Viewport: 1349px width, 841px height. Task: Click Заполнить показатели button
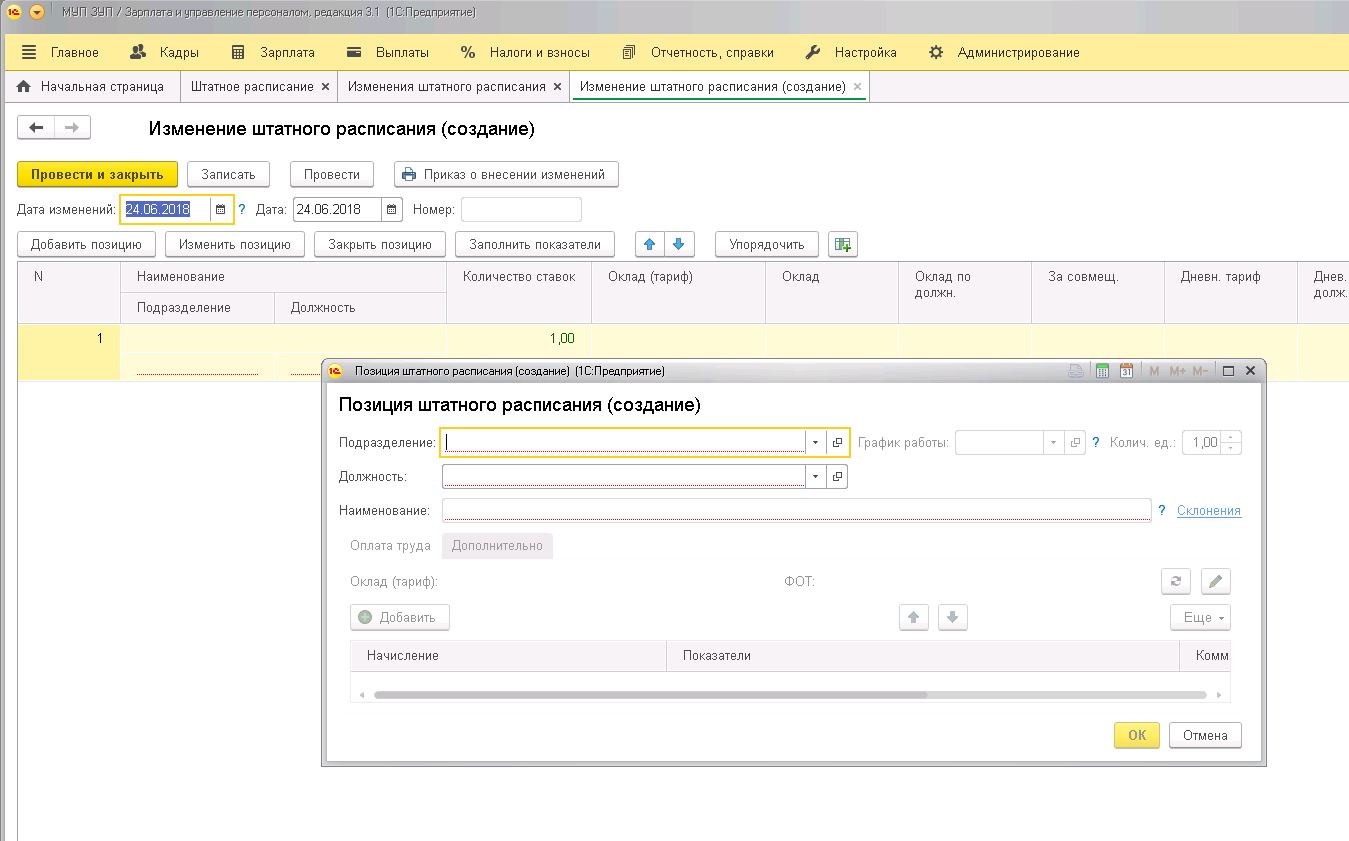pos(535,244)
